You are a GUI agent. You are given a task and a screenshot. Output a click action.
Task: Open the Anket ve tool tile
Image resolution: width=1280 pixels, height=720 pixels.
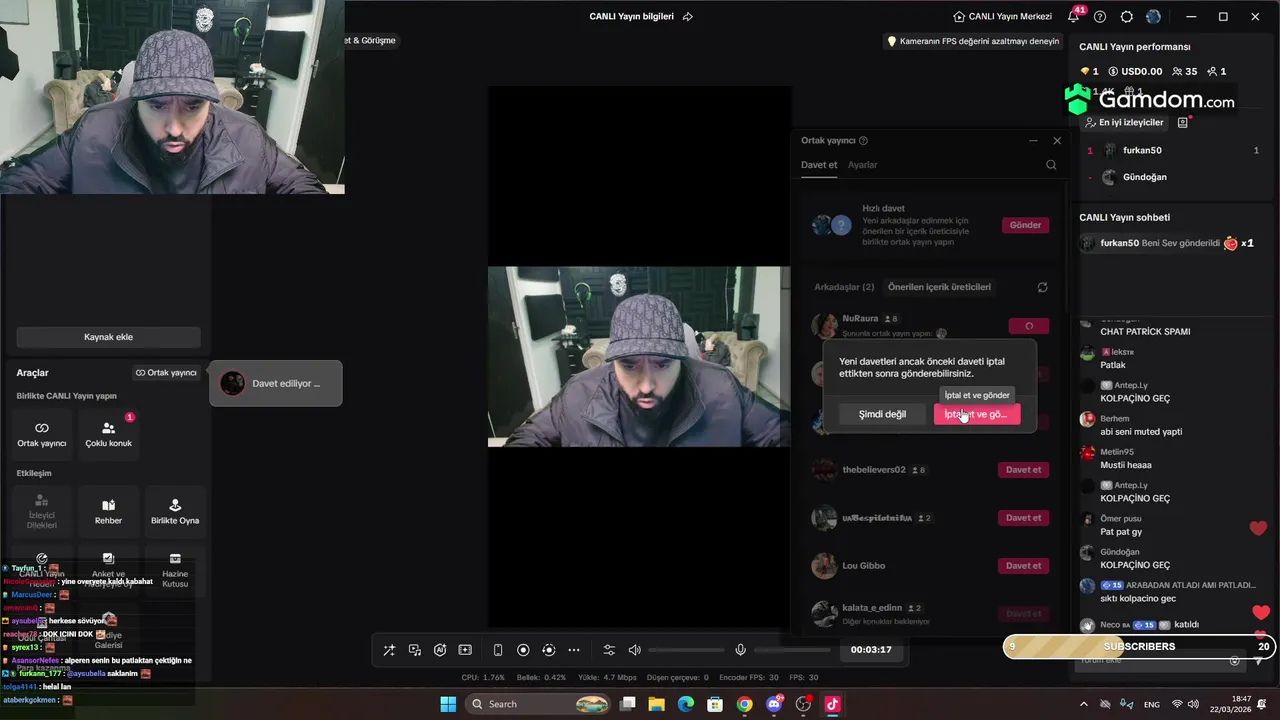[x=108, y=570]
